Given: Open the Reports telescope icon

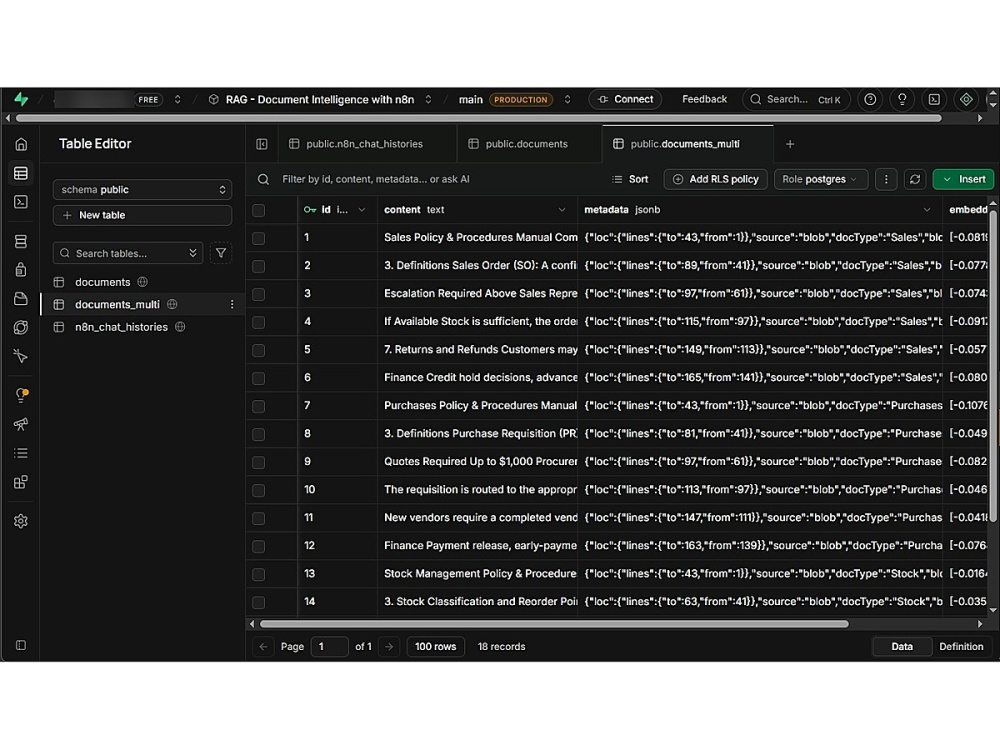Looking at the screenshot, I should click(21, 424).
